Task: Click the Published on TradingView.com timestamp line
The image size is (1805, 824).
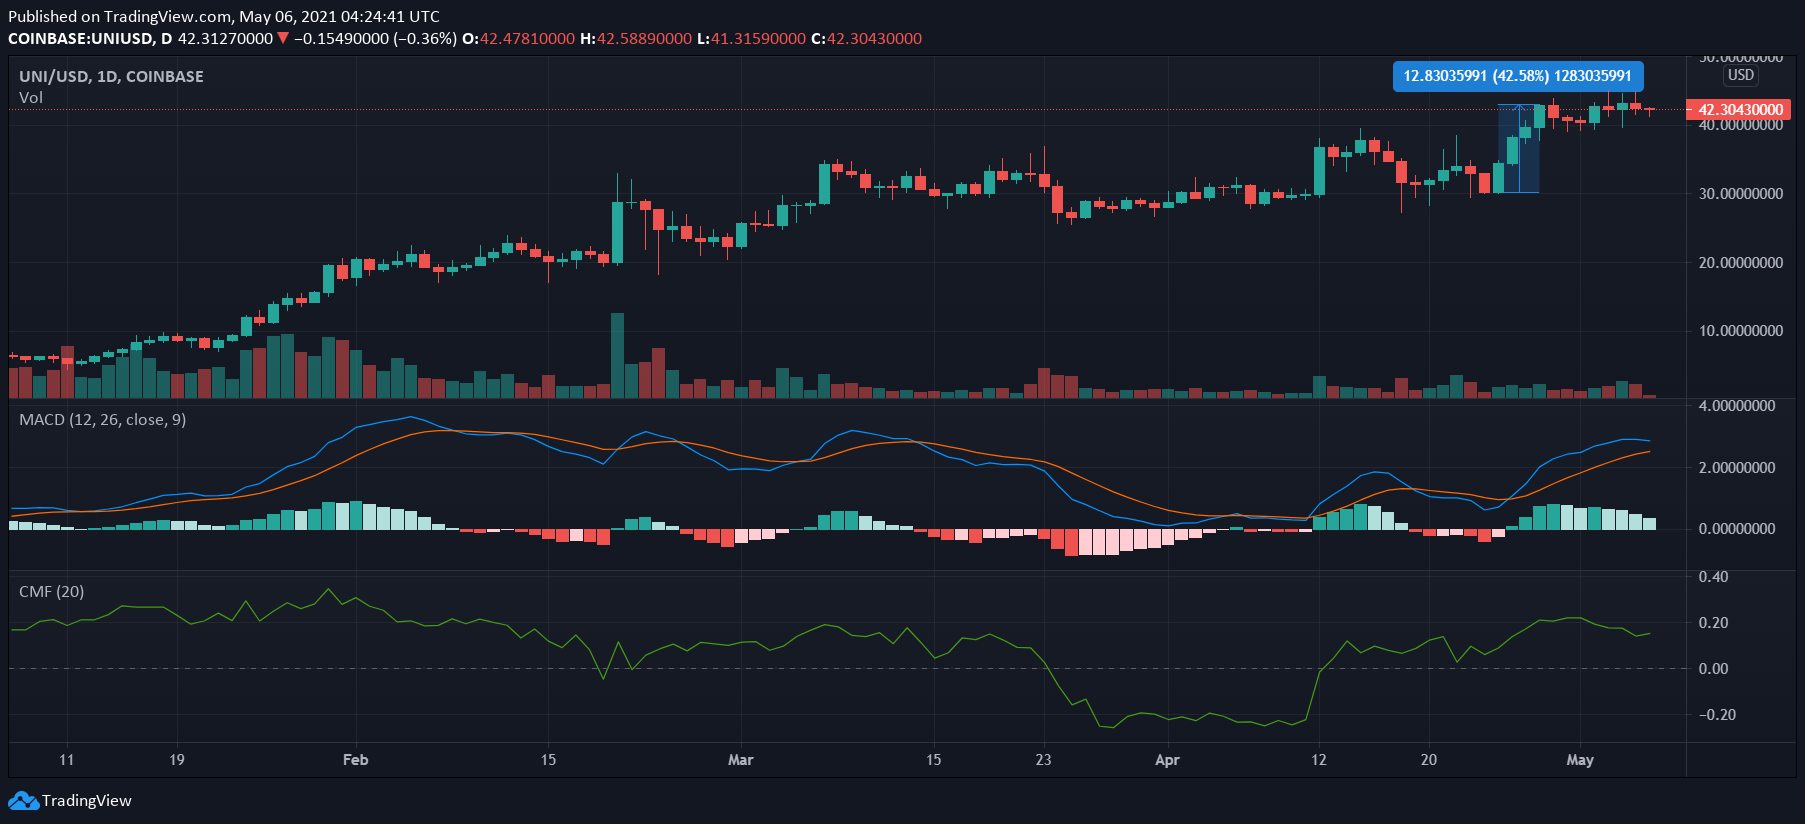Action: pyautogui.click(x=224, y=16)
